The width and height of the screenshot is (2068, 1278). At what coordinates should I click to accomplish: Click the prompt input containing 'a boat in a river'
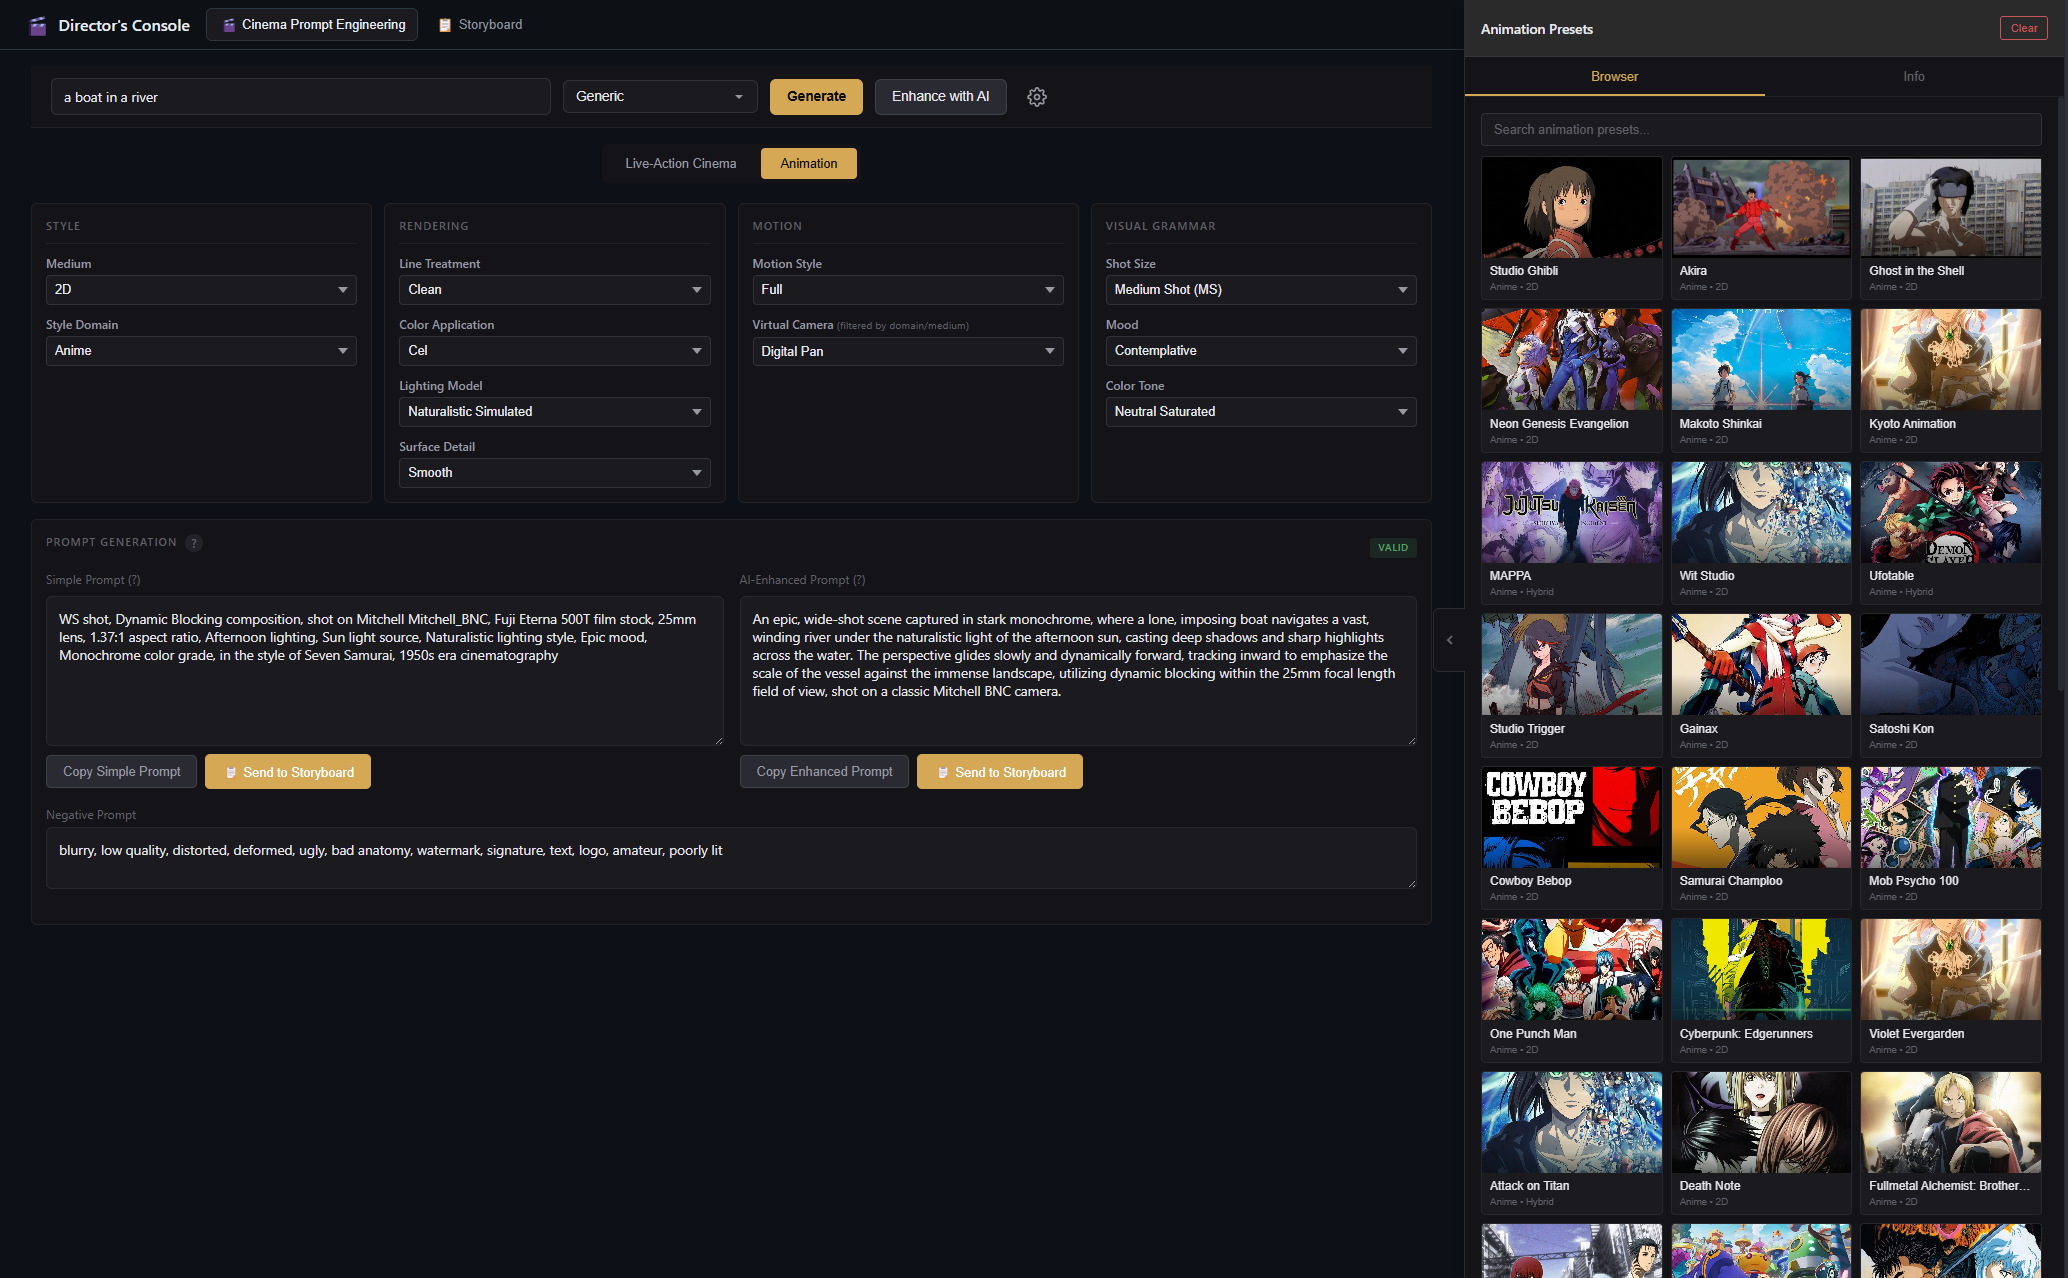point(301,97)
